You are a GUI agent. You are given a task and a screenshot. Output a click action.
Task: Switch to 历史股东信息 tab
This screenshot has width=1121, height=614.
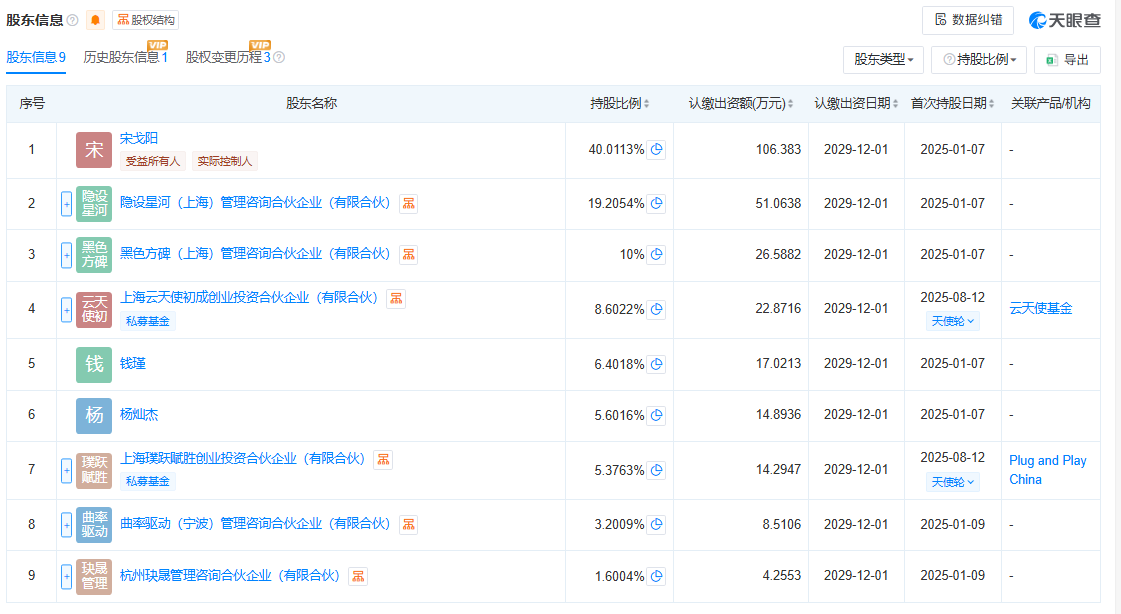125,58
